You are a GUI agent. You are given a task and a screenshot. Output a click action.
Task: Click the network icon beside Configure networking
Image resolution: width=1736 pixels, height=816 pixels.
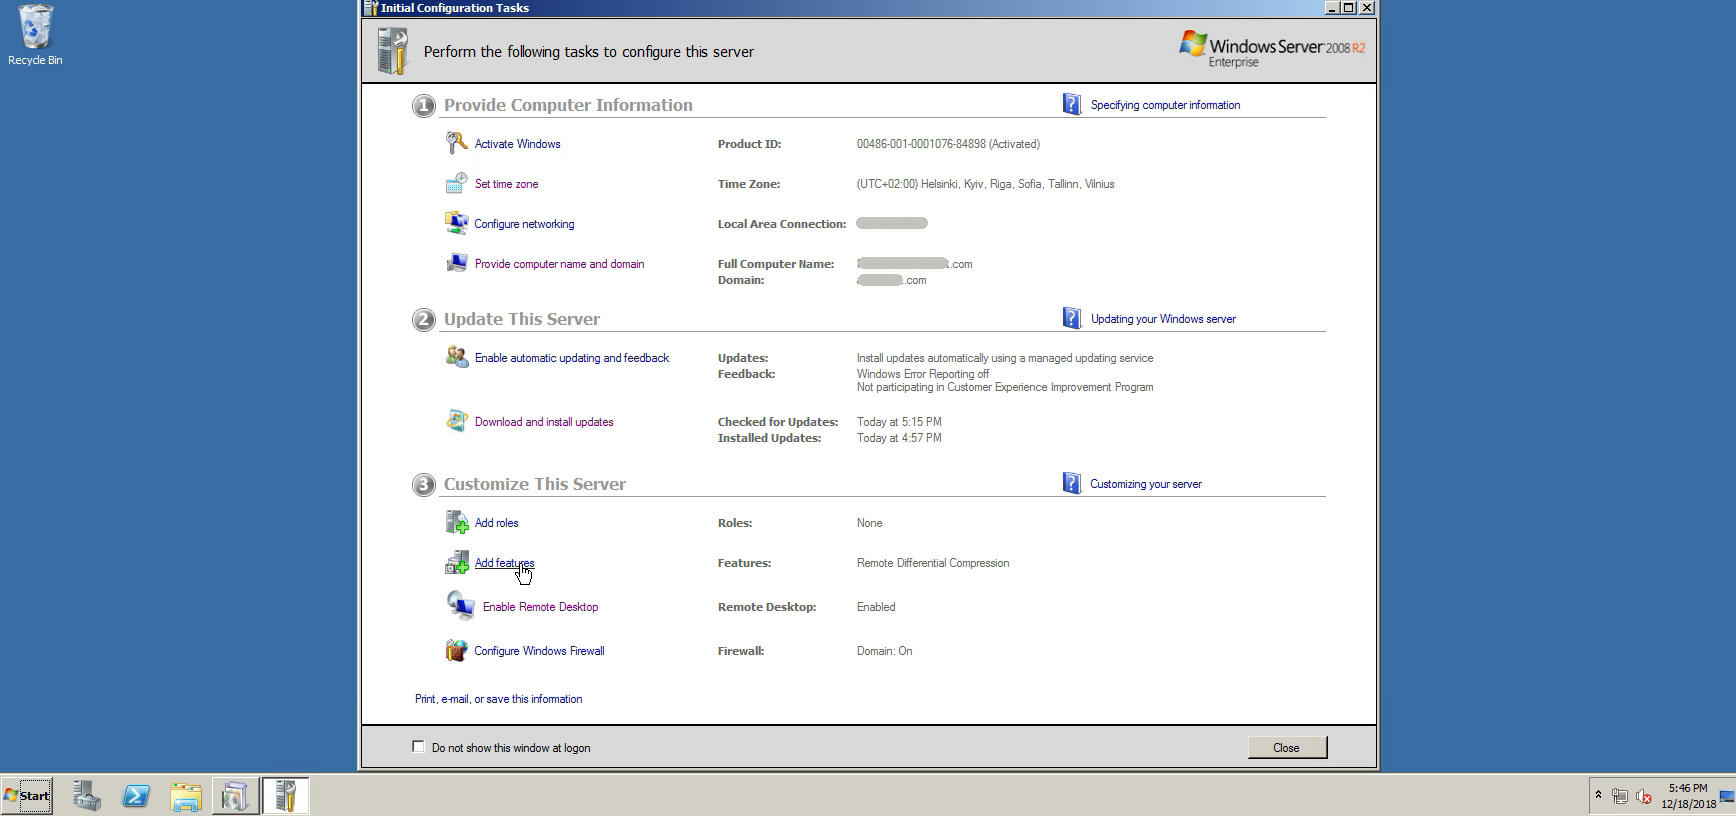pos(456,223)
